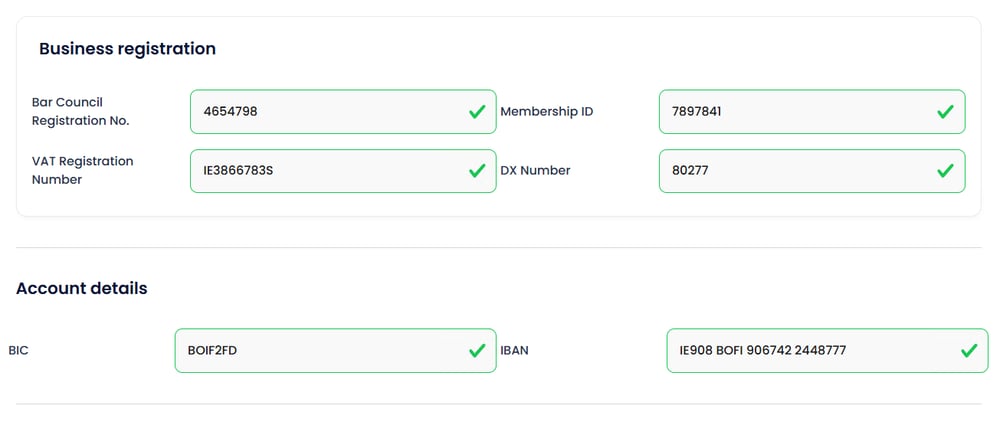Click the green checkmark in Bar Council Registration field
This screenshot has width=1000, height=428.
(x=477, y=112)
